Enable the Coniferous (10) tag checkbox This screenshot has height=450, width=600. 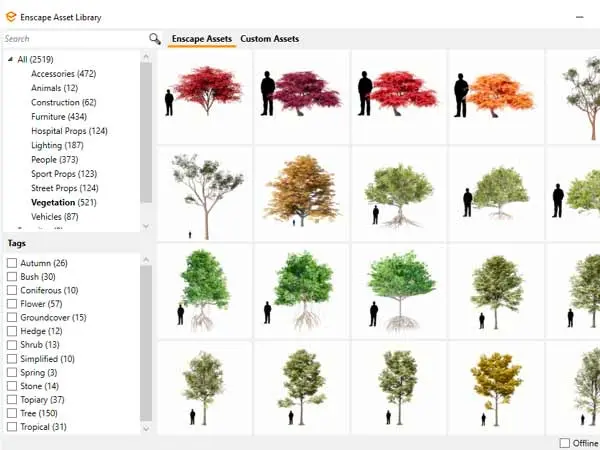point(12,290)
